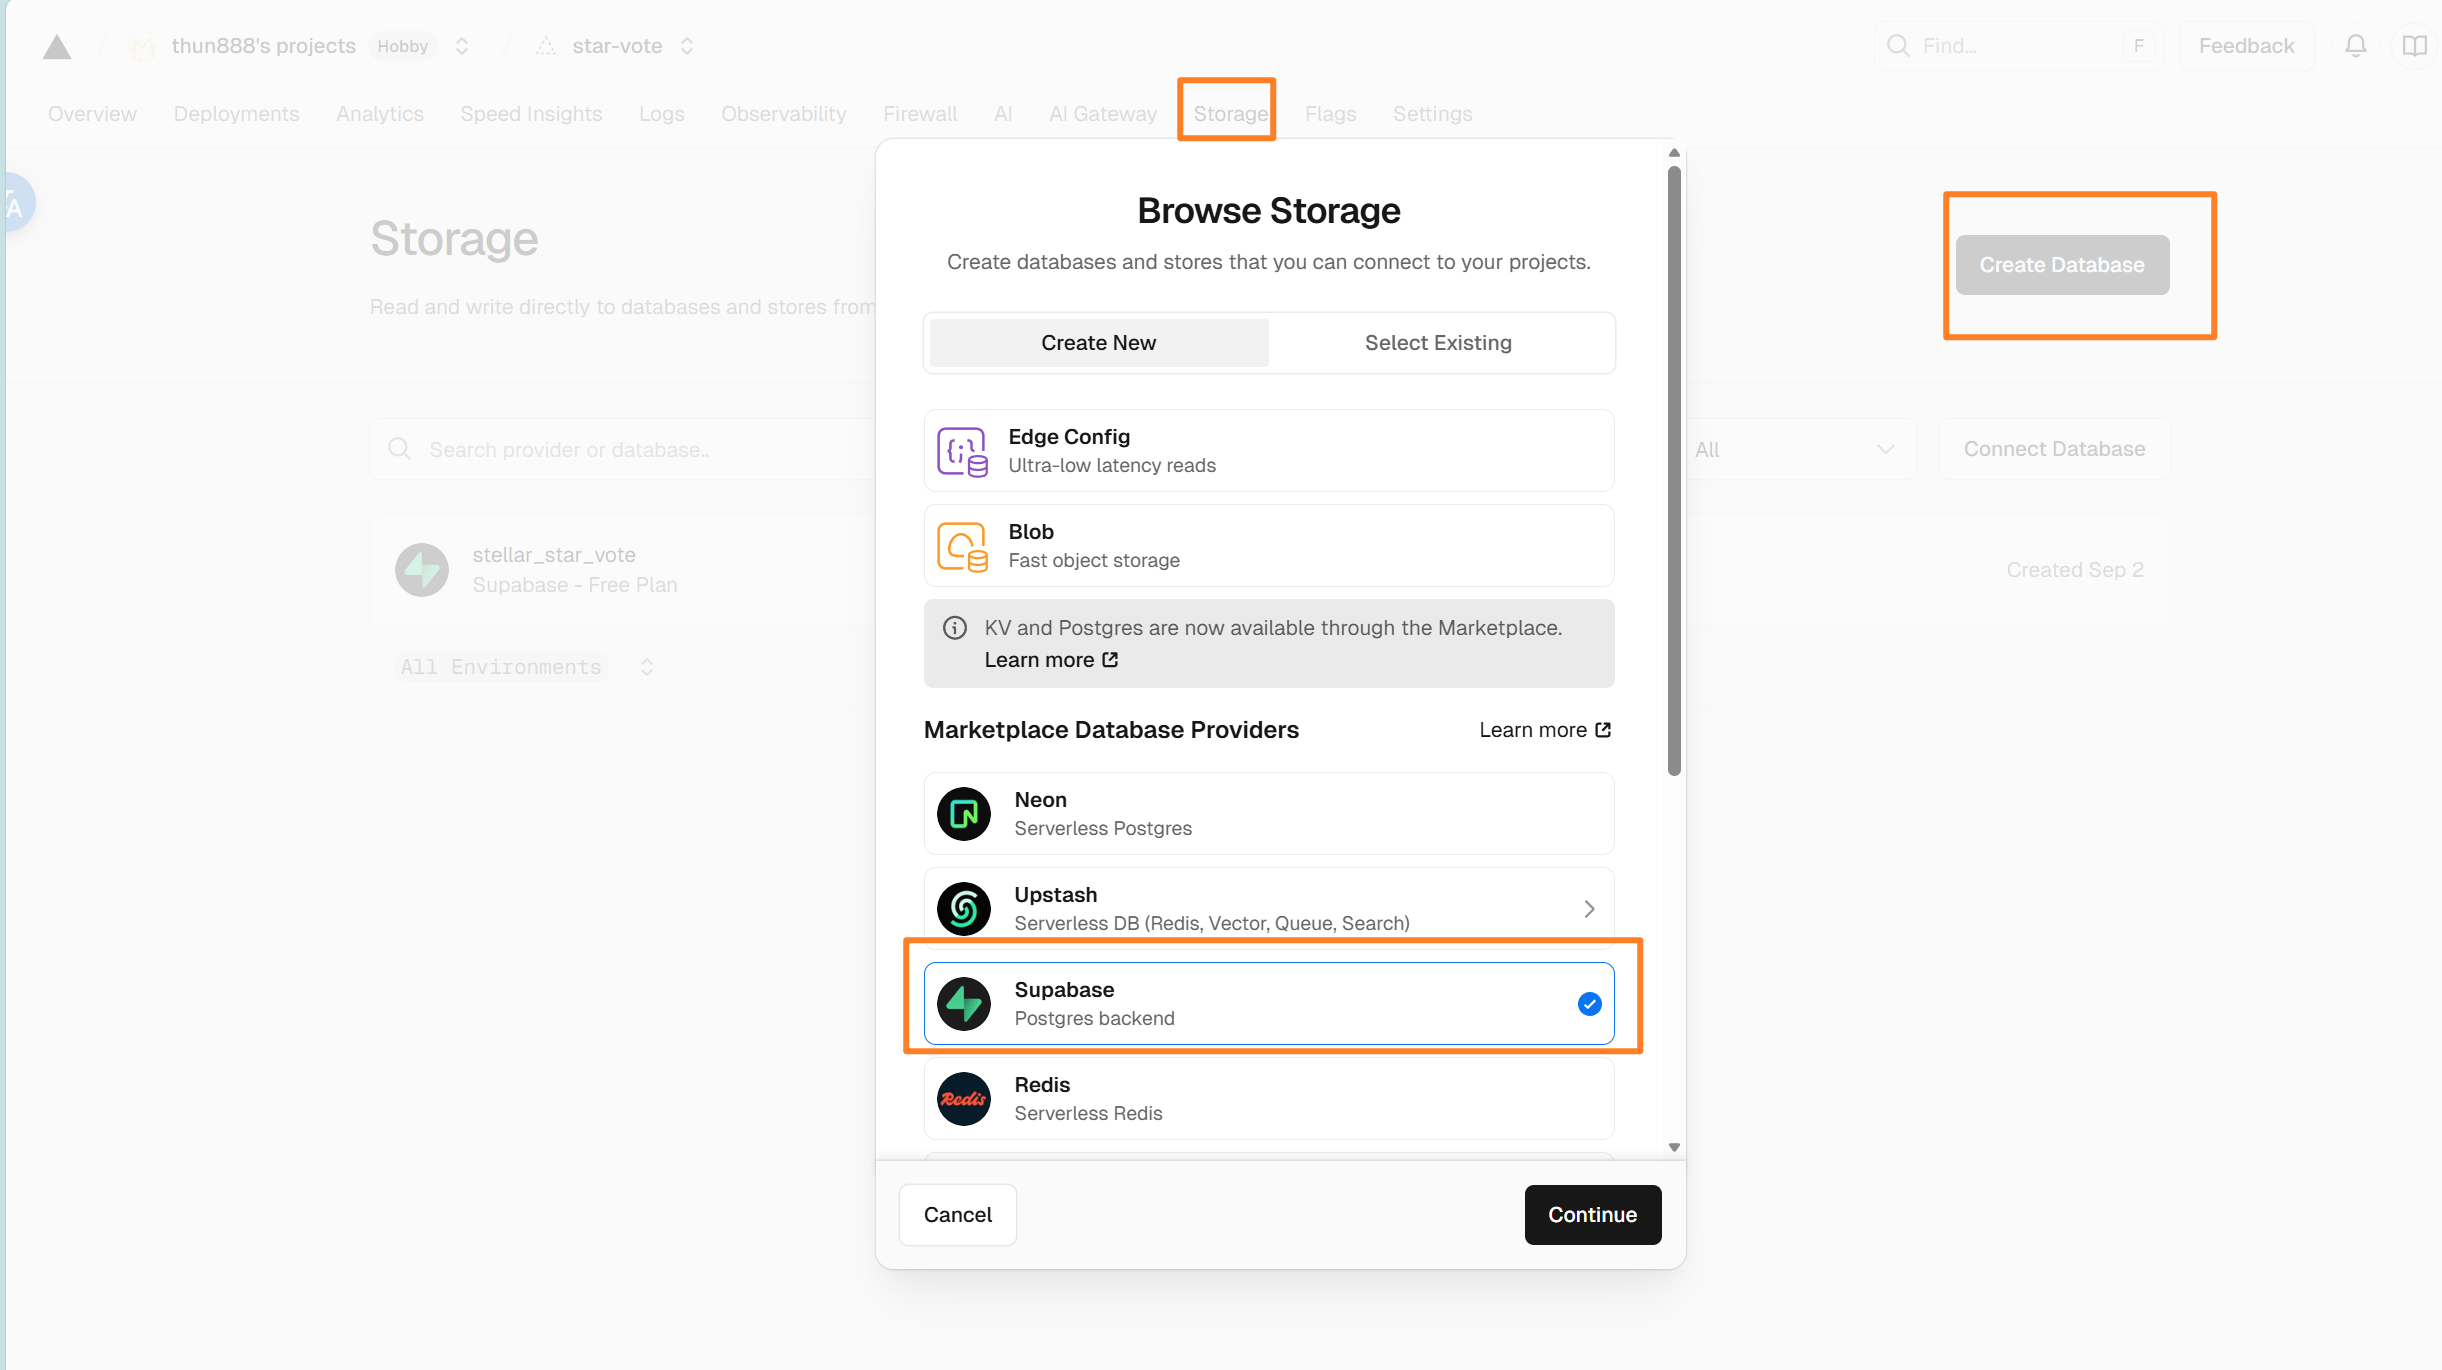Click the Upstash provider logo
The image size is (2442, 1370).
963,909
